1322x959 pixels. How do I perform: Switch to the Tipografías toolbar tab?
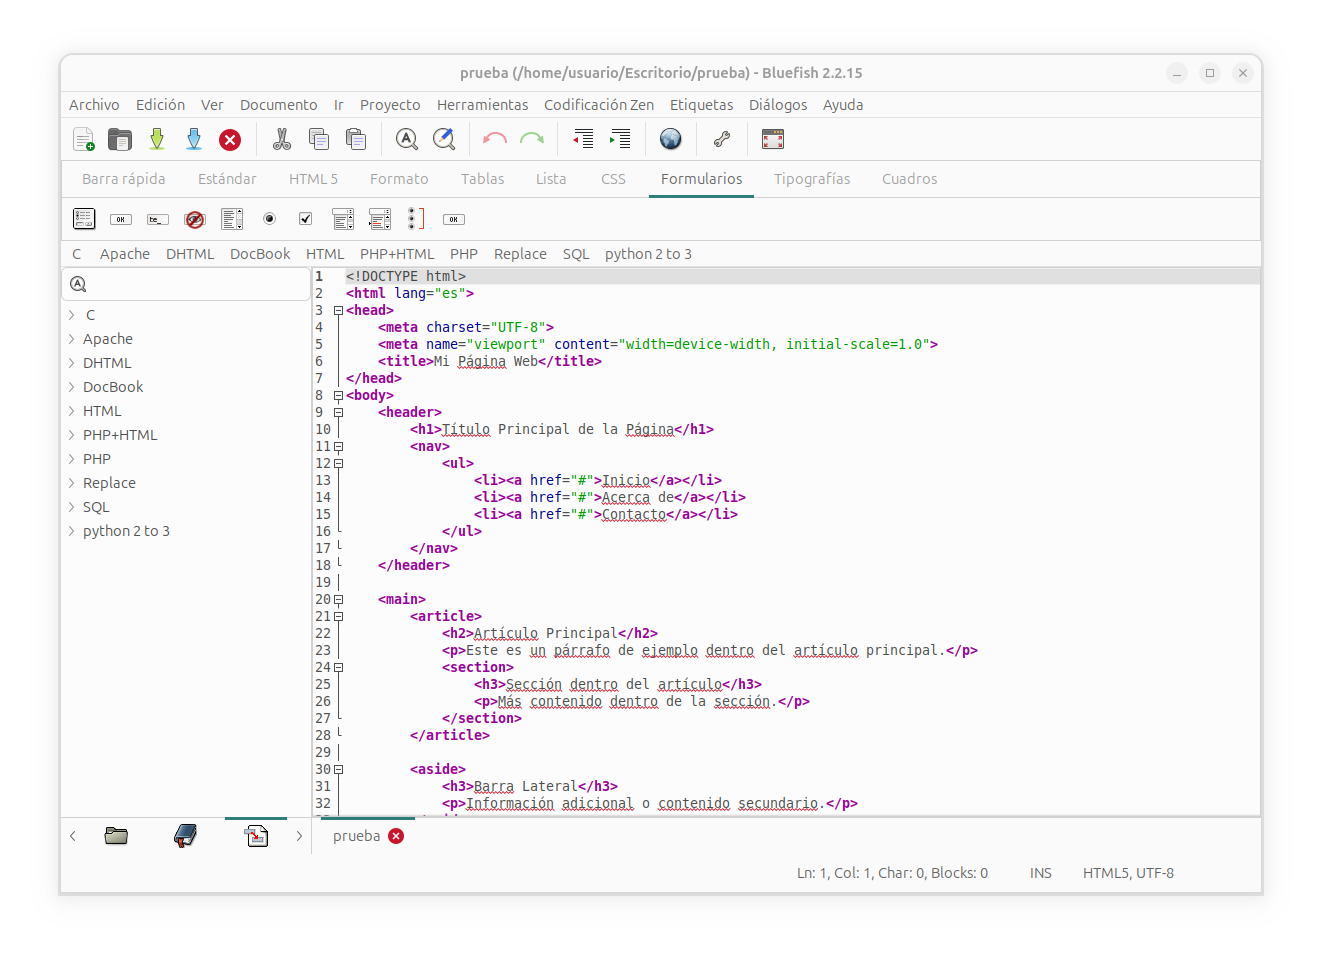[812, 179]
